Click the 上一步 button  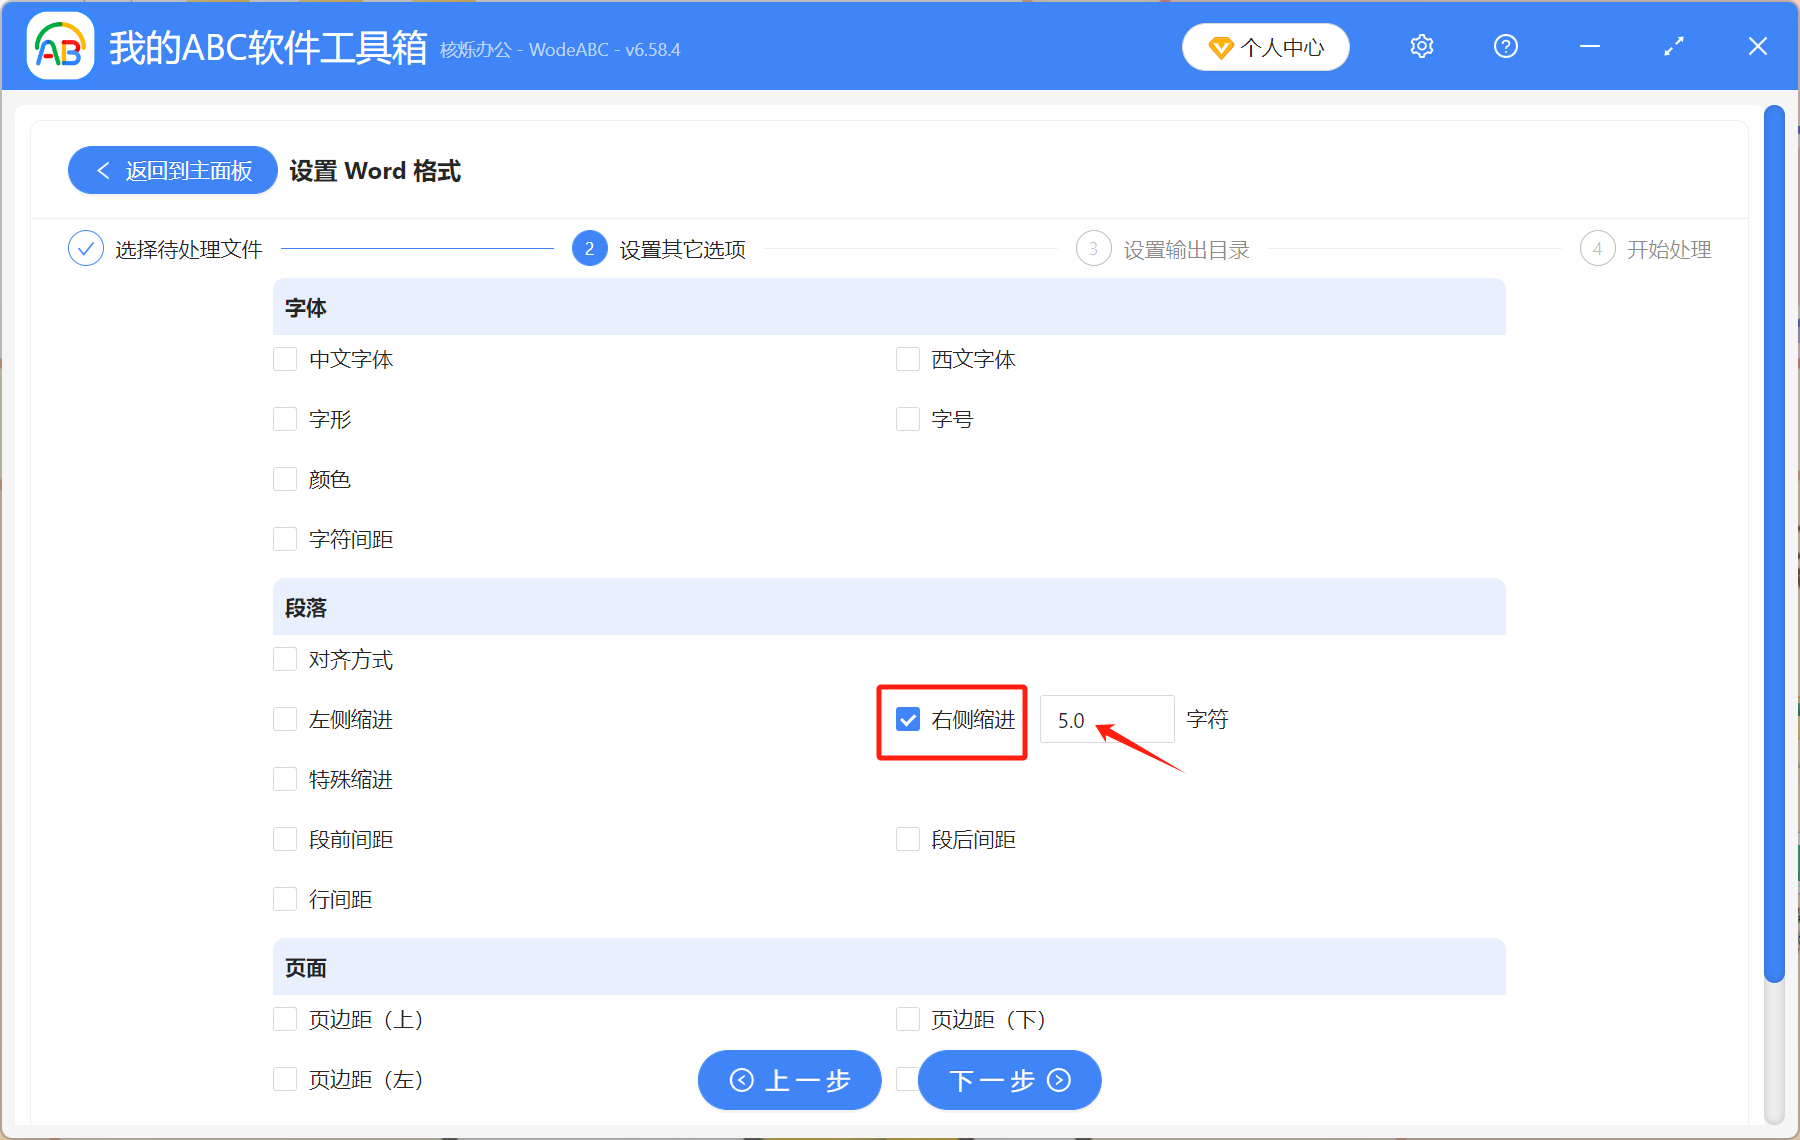click(788, 1080)
